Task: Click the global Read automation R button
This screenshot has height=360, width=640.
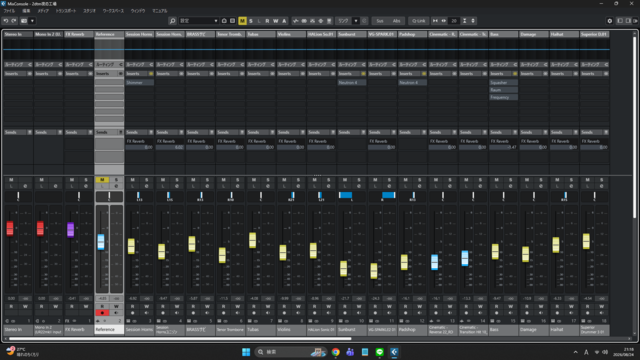Action: [267, 21]
